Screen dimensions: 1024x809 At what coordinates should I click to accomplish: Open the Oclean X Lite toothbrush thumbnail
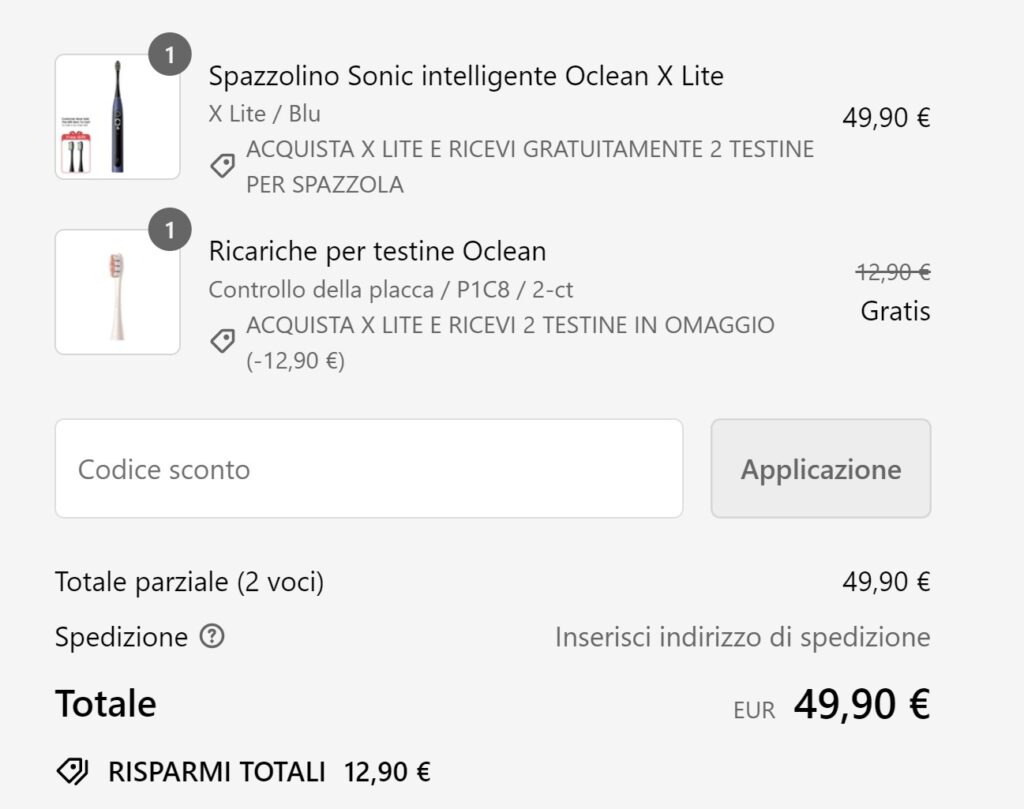(117, 117)
